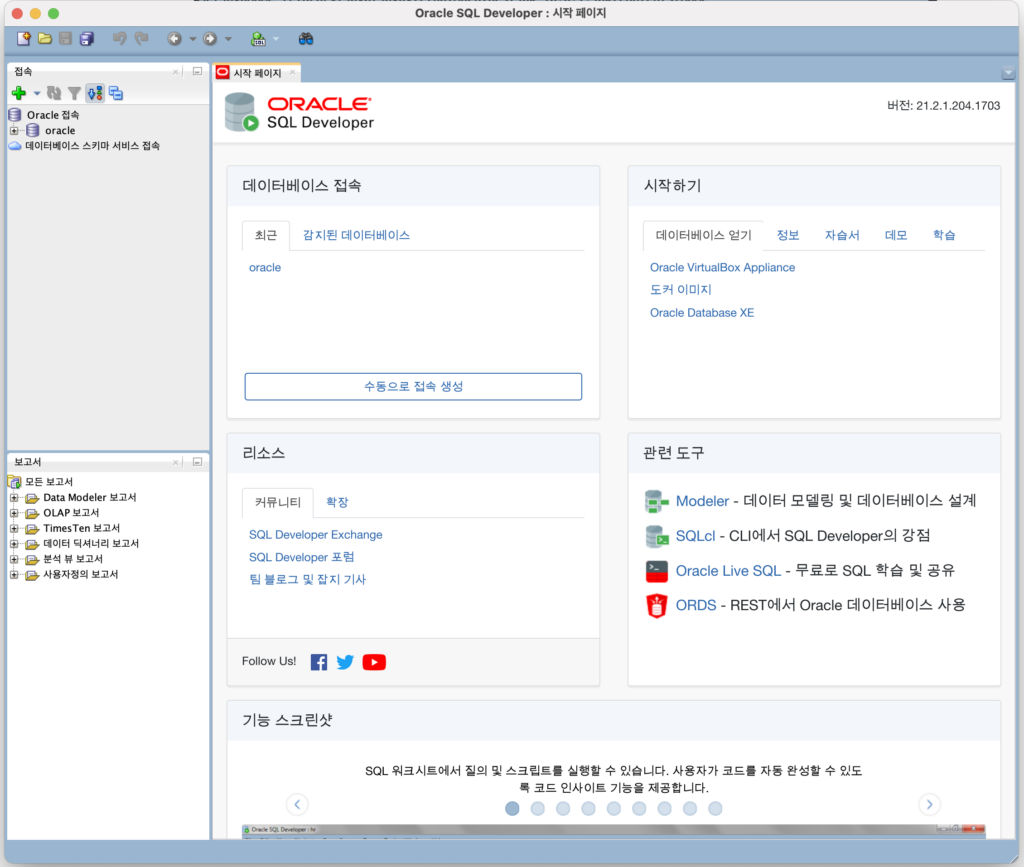Viewport: 1024px width, 867px height.
Task: Go to previous feature screenshot with left arrow
Action: (297, 804)
